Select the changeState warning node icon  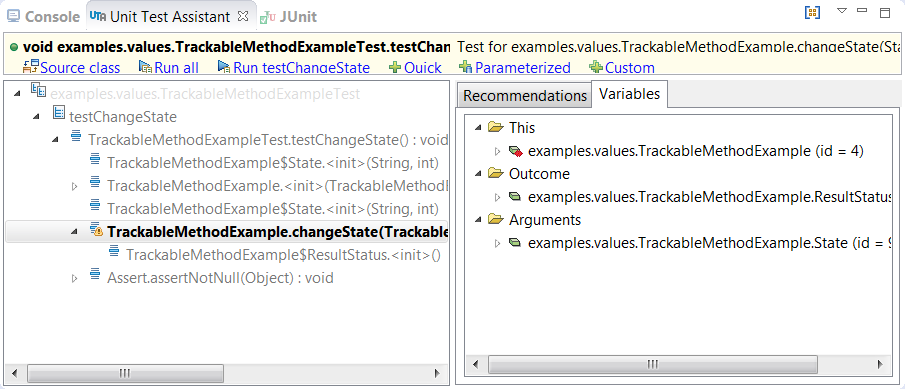point(96,231)
